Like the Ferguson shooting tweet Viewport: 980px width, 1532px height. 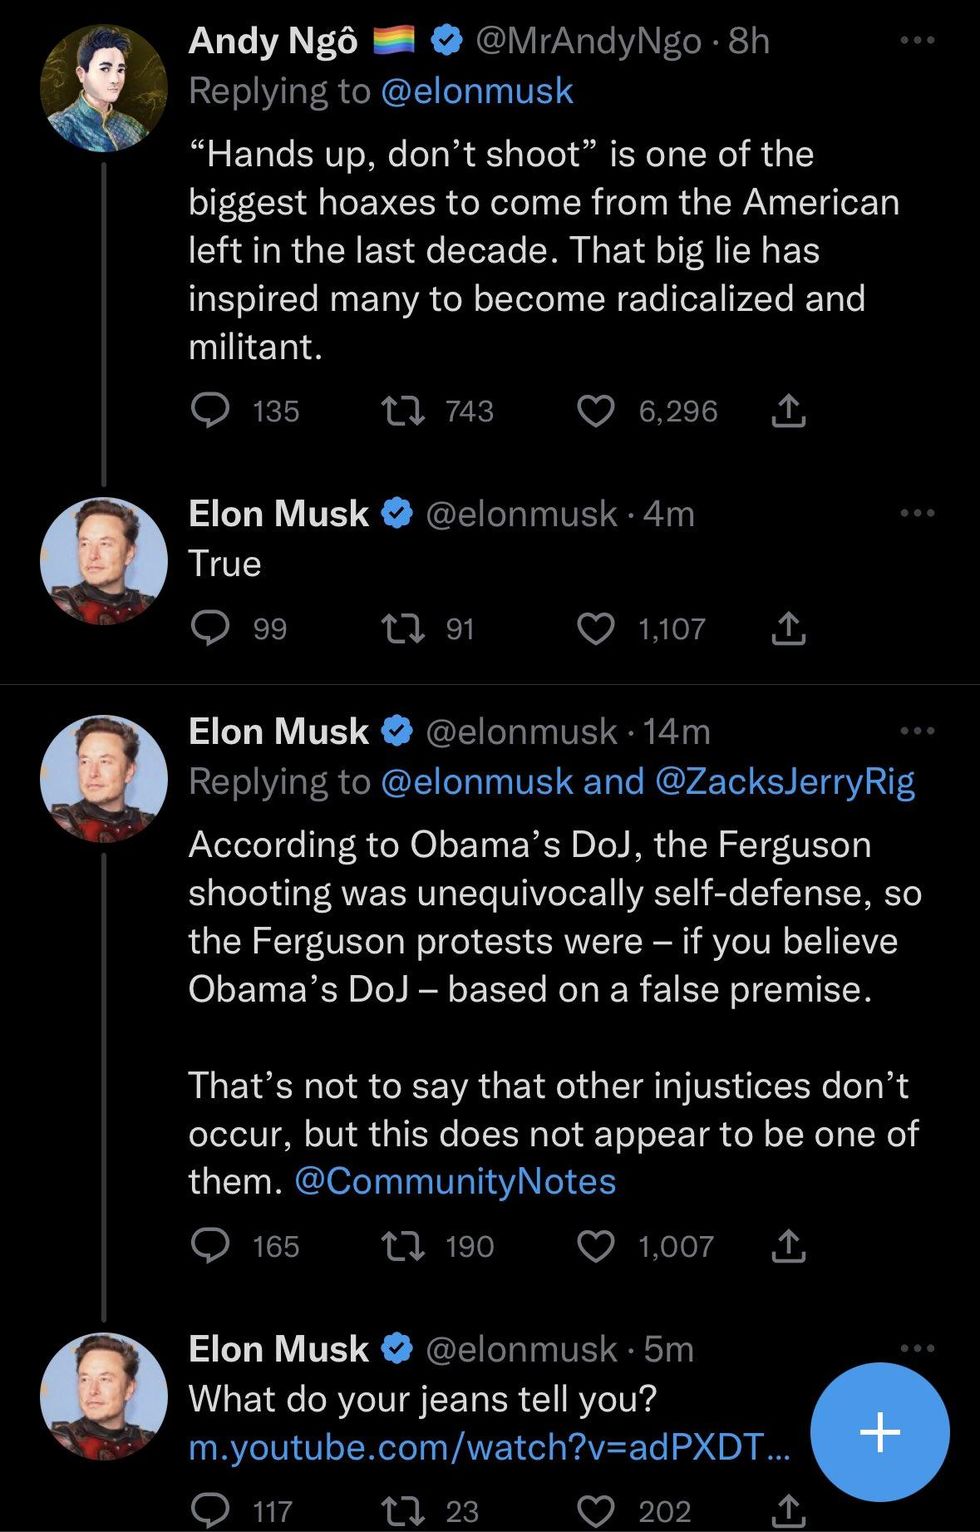tap(596, 1246)
